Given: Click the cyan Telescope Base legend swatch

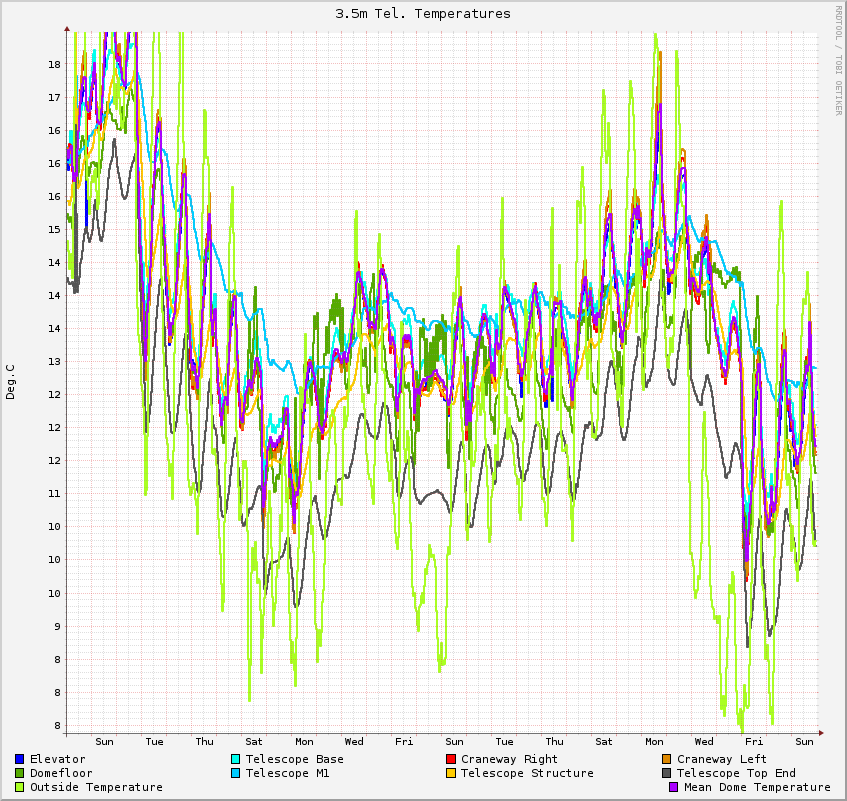Looking at the screenshot, I should [235, 759].
